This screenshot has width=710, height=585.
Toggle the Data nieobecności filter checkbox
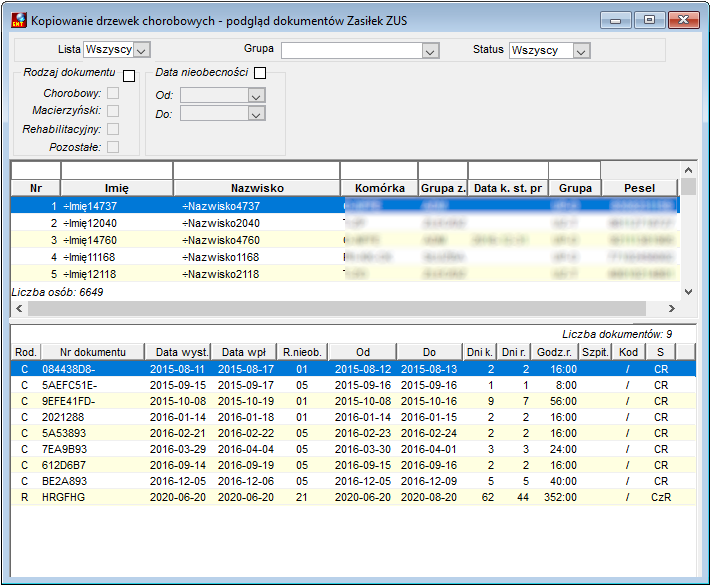pyautogui.click(x=260, y=72)
